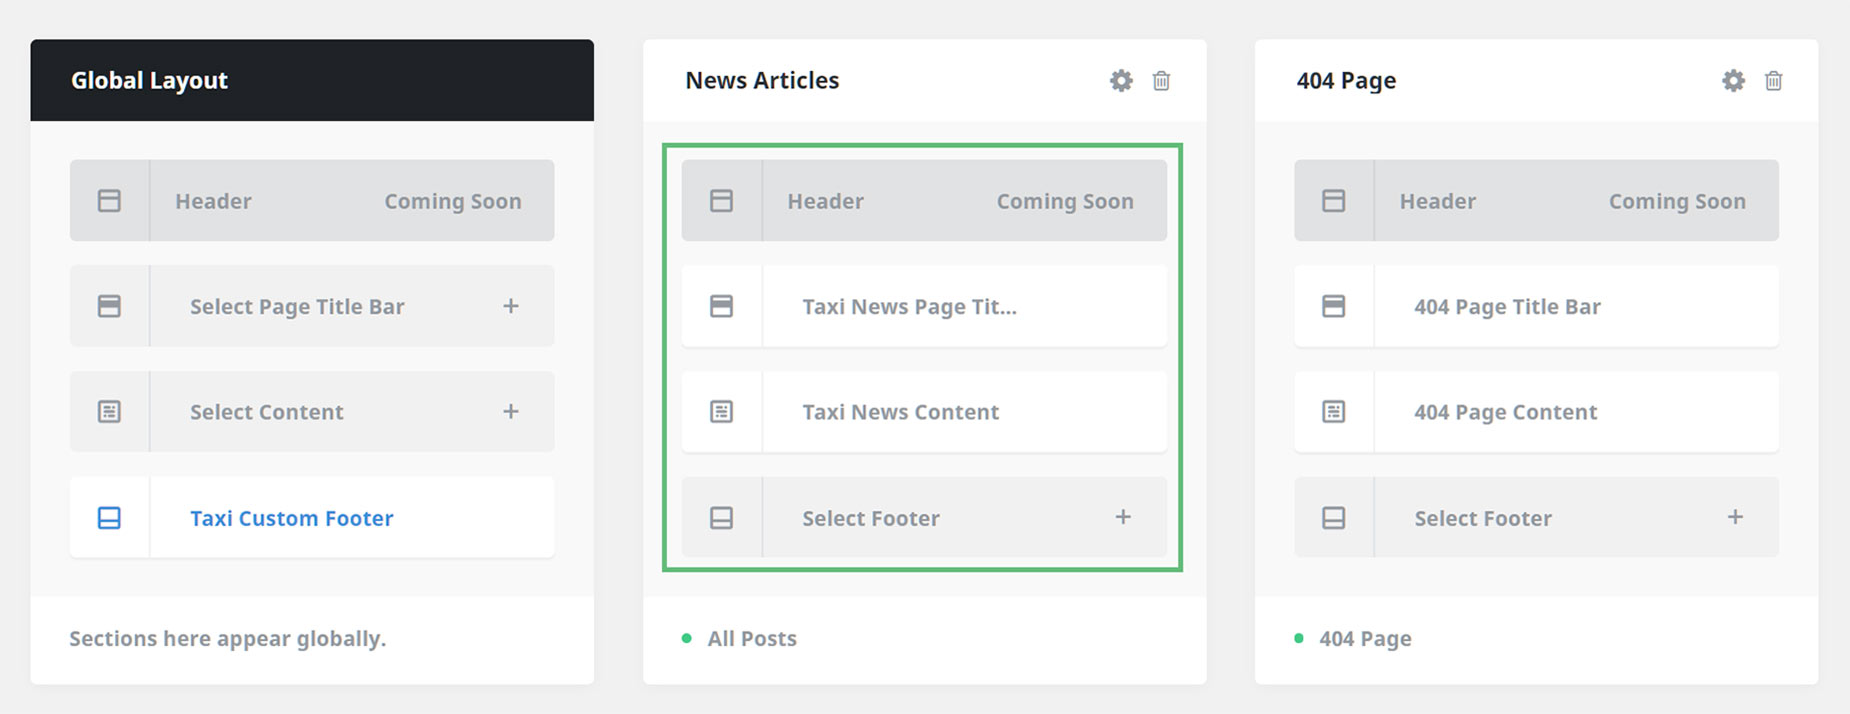Delete the 404 Page layout with trash icon

tap(1773, 81)
